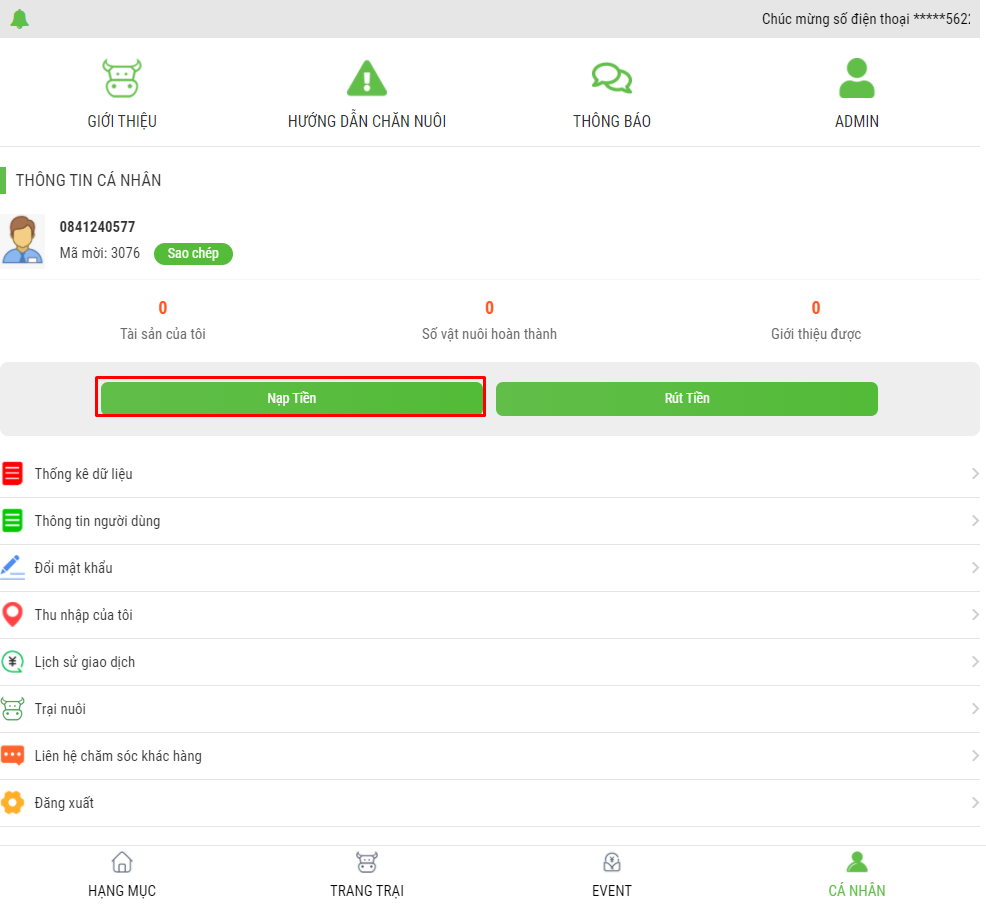Click the Nạp Tiền deposit button
The image size is (986, 905).
(x=291, y=398)
